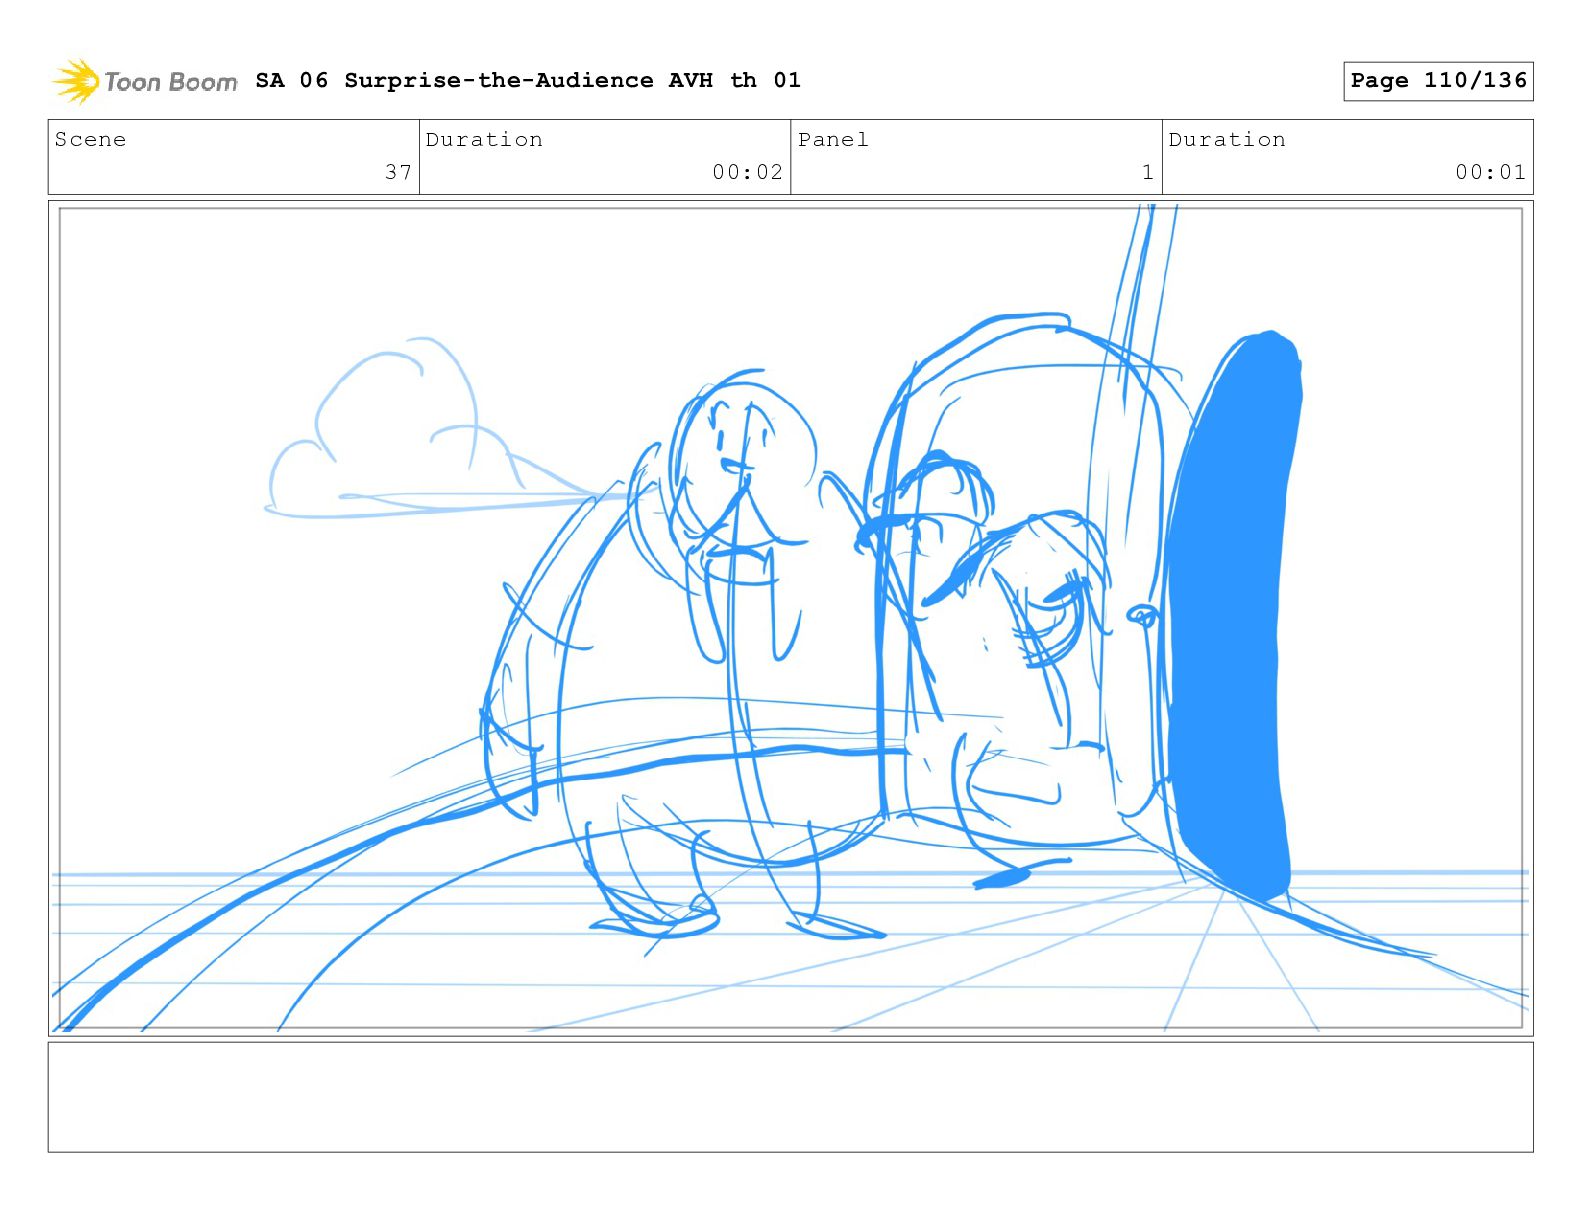Select the panel duration value '00:01'
Viewport: 1584px width, 1224px height.
1490,172
